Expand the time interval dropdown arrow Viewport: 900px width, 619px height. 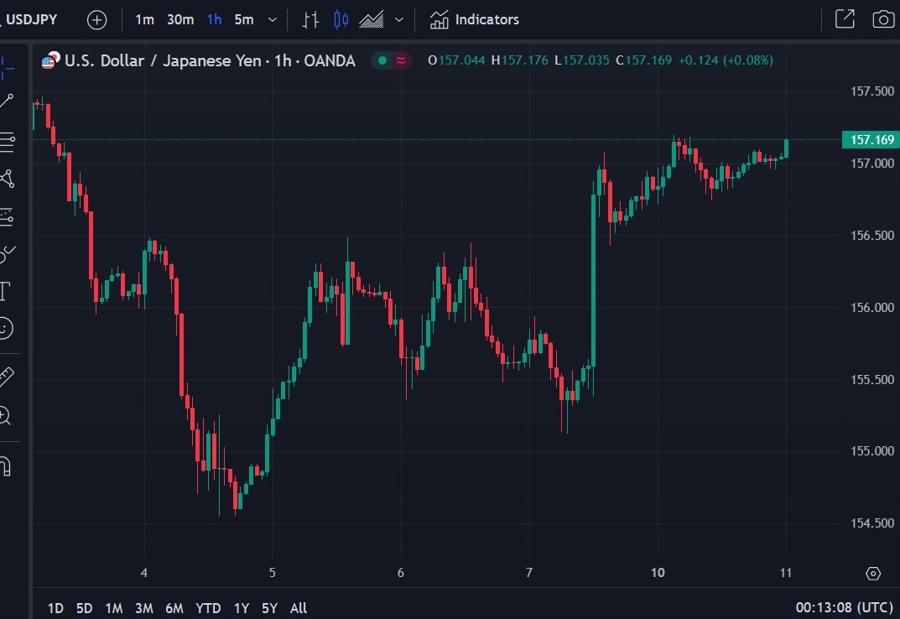272,19
